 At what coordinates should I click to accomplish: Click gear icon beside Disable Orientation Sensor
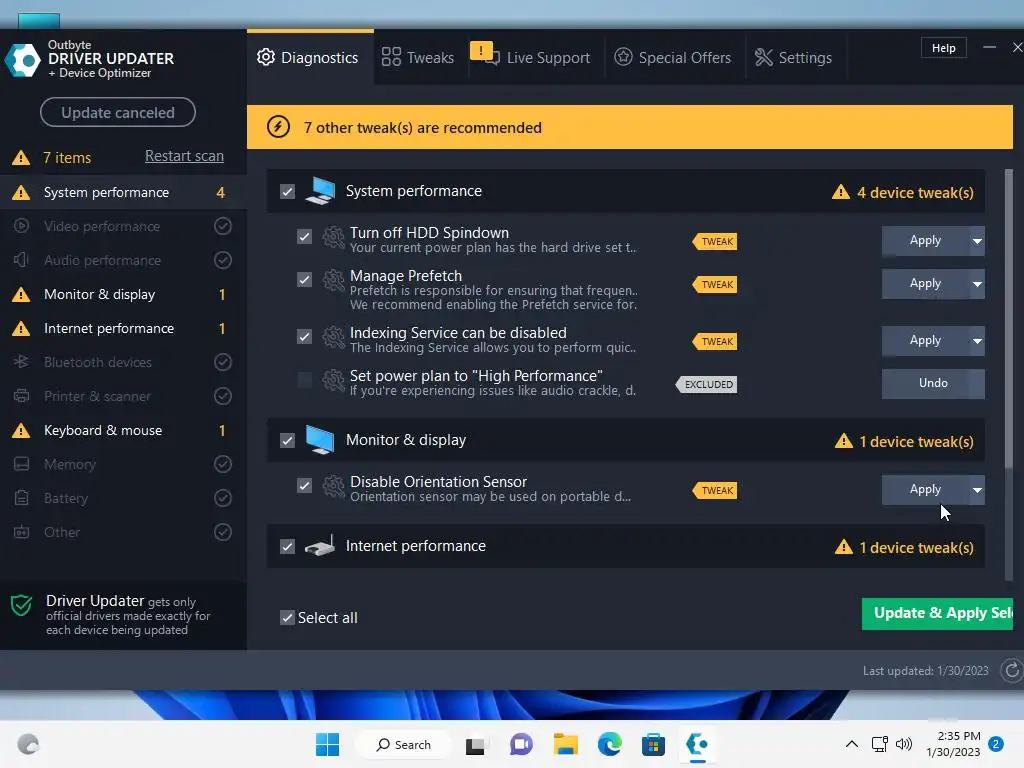tap(333, 487)
